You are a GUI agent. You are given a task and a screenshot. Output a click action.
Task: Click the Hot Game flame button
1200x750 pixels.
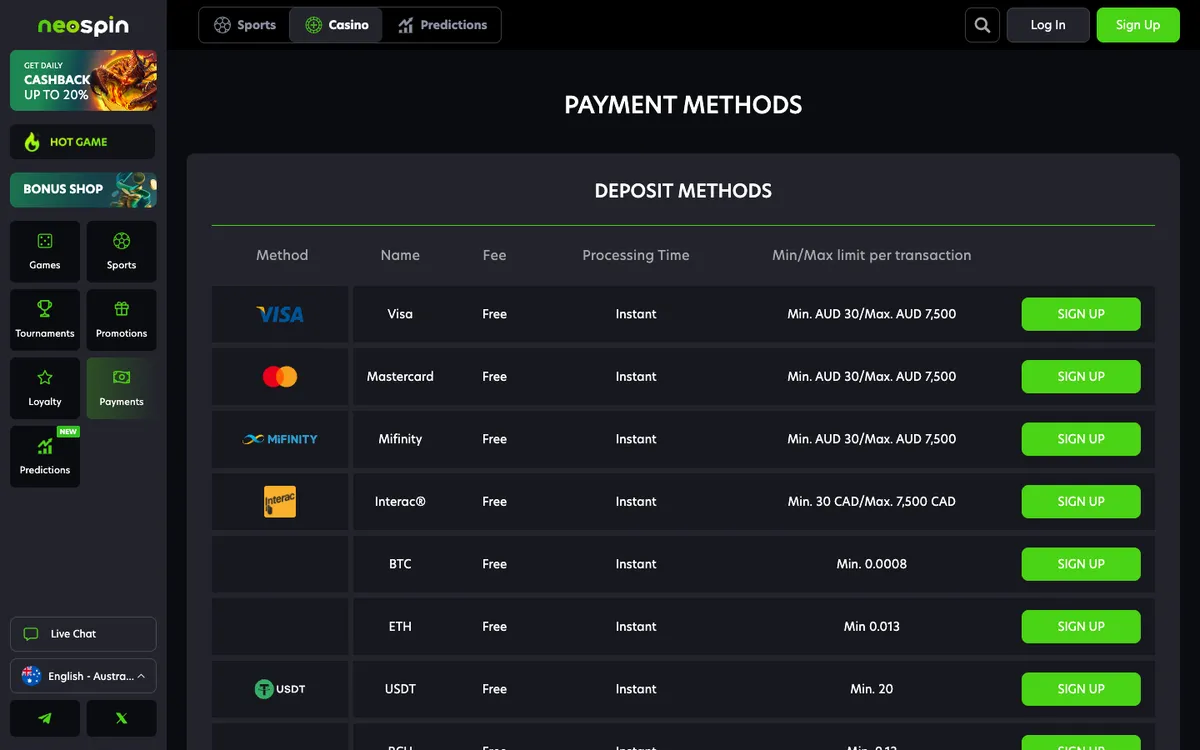pyautogui.click(x=83, y=142)
